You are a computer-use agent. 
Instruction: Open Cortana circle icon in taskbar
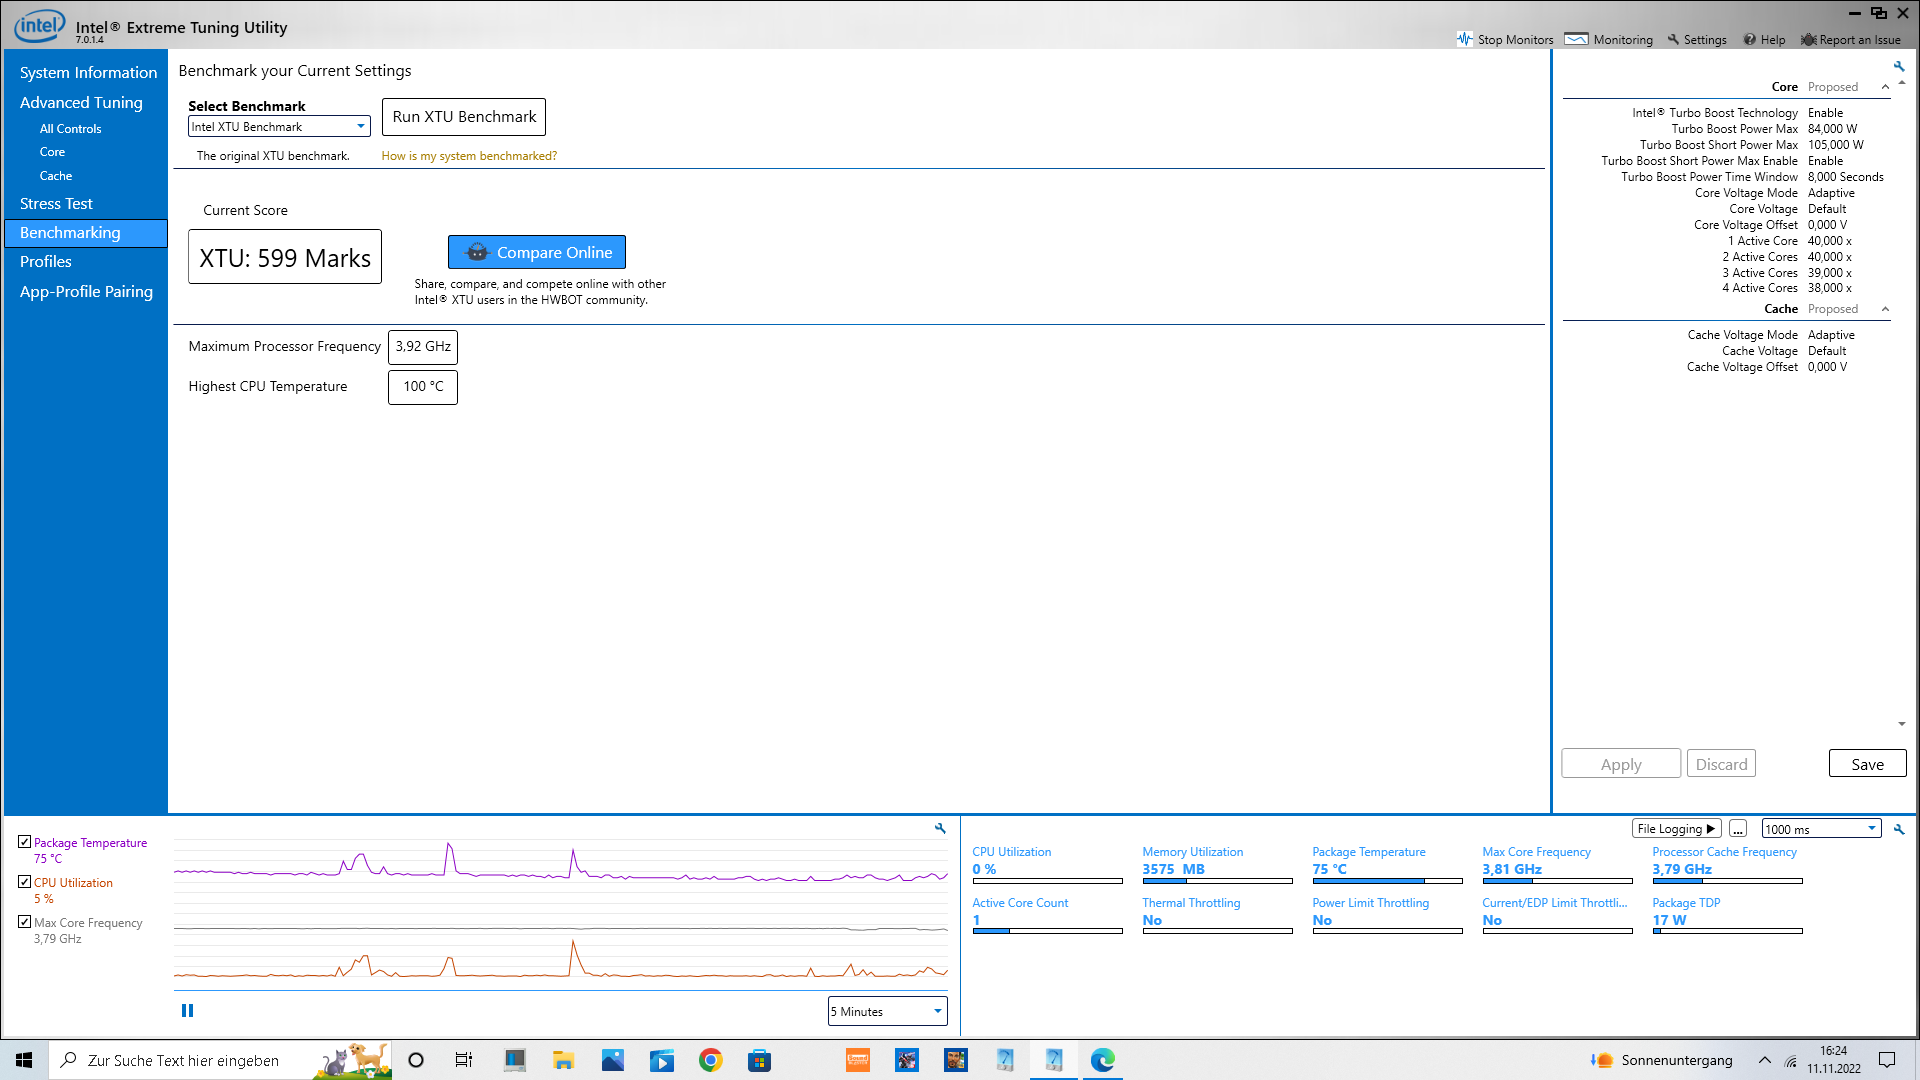click(416, 1060)
